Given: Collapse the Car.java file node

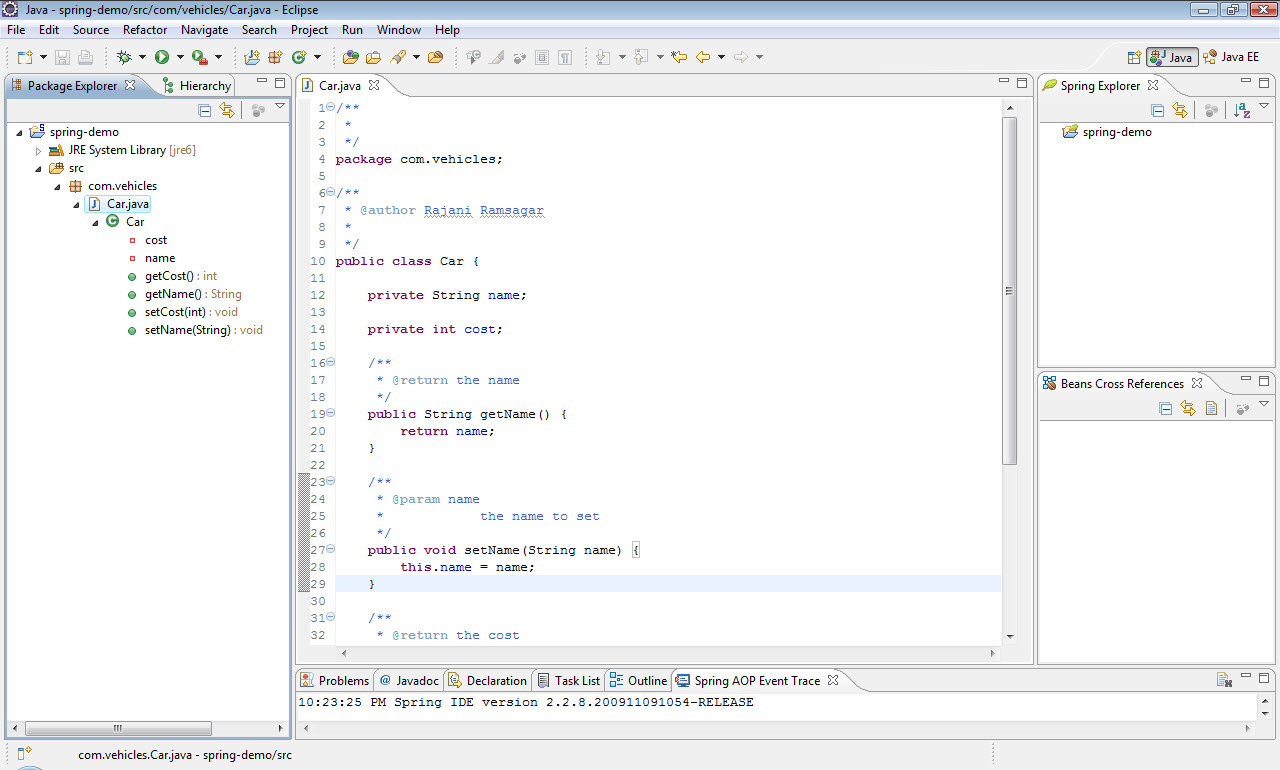Looking at the screenshot, I should pos(76,204).
